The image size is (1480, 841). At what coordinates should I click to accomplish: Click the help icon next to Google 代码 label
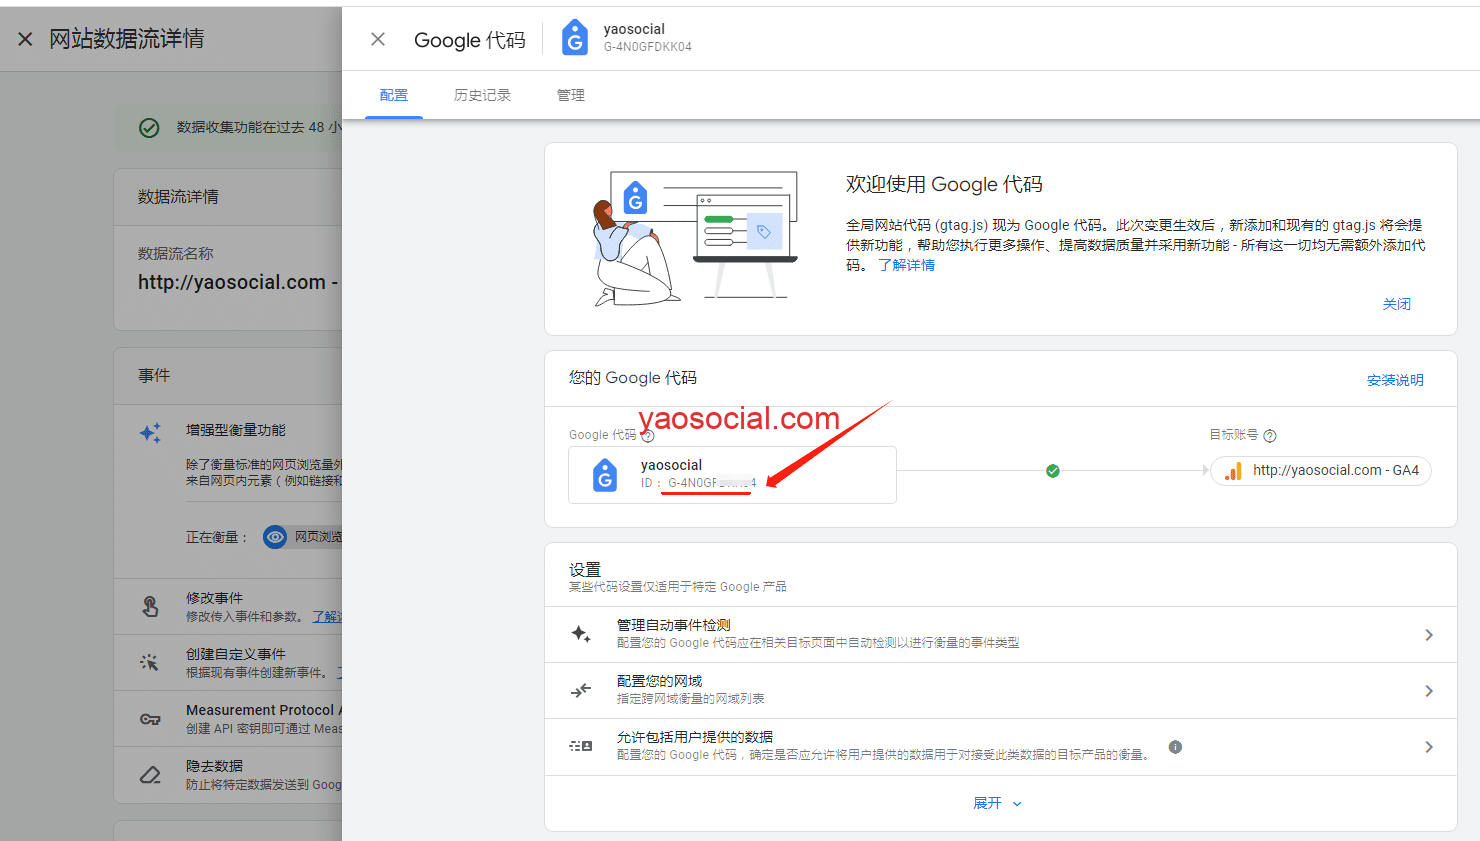[x=648, y=436]
